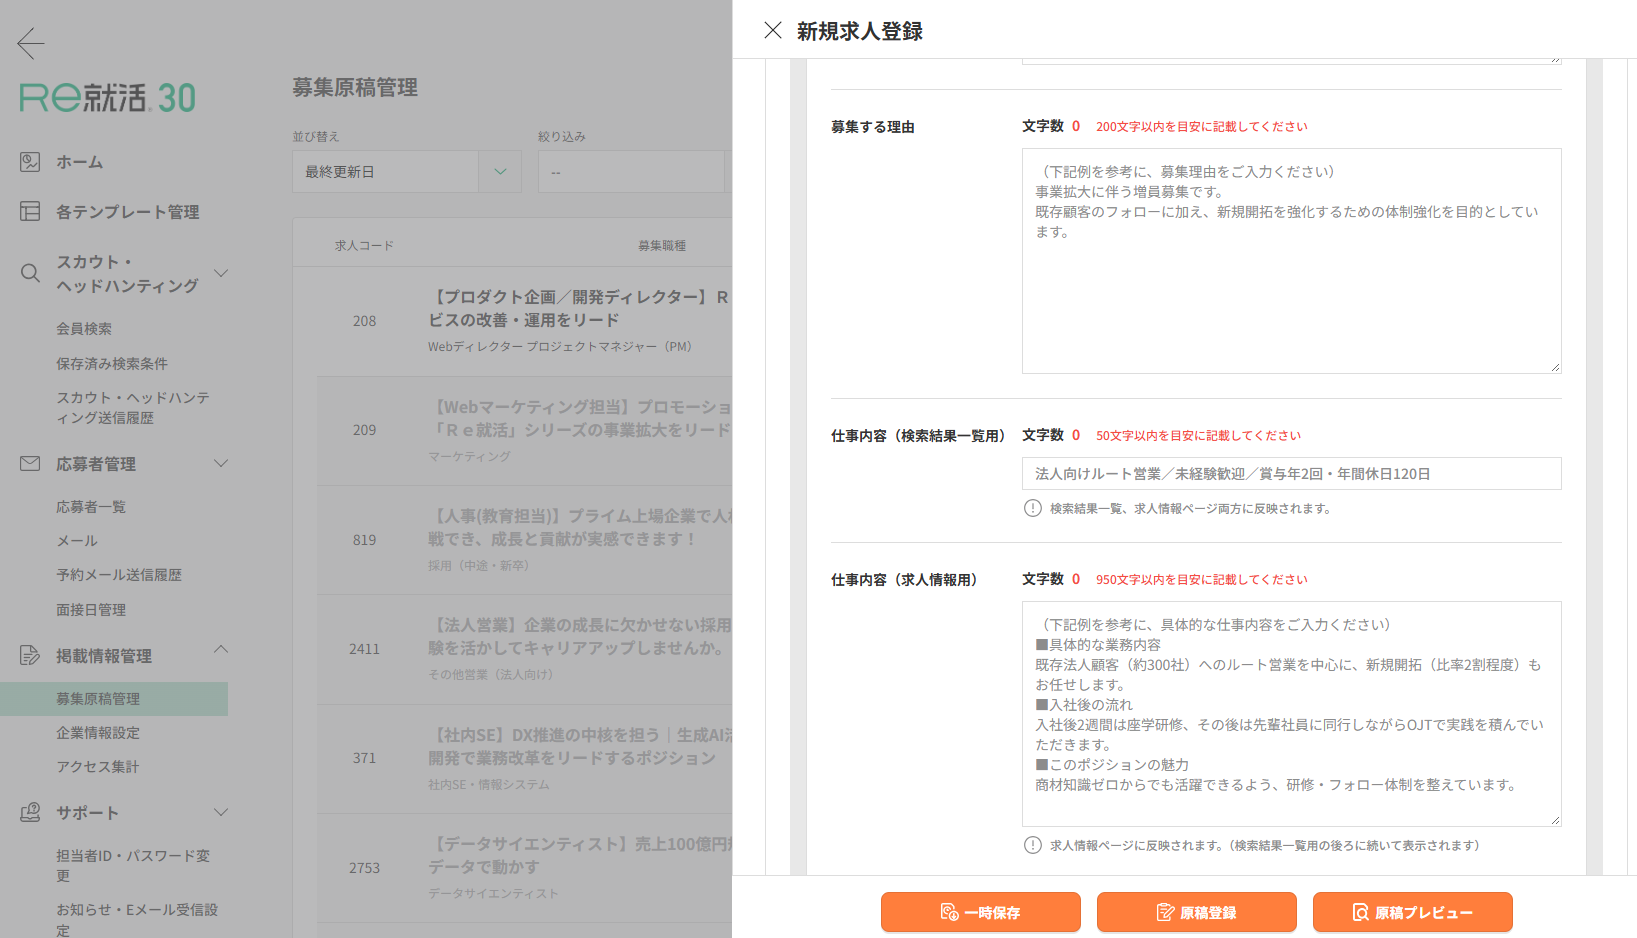Click the back arrow icon

pyautogui.click(x=31, y=42)
